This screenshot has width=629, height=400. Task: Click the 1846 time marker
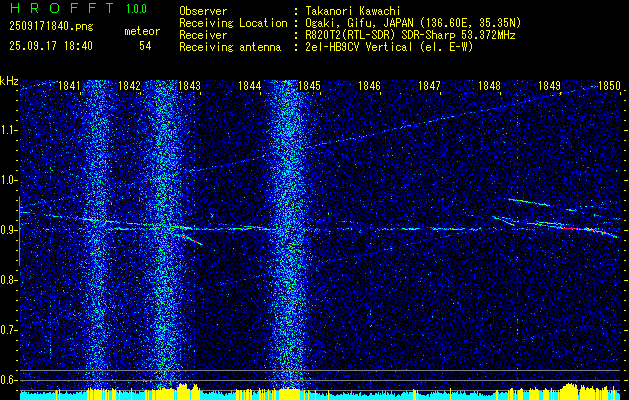[369, 85]
